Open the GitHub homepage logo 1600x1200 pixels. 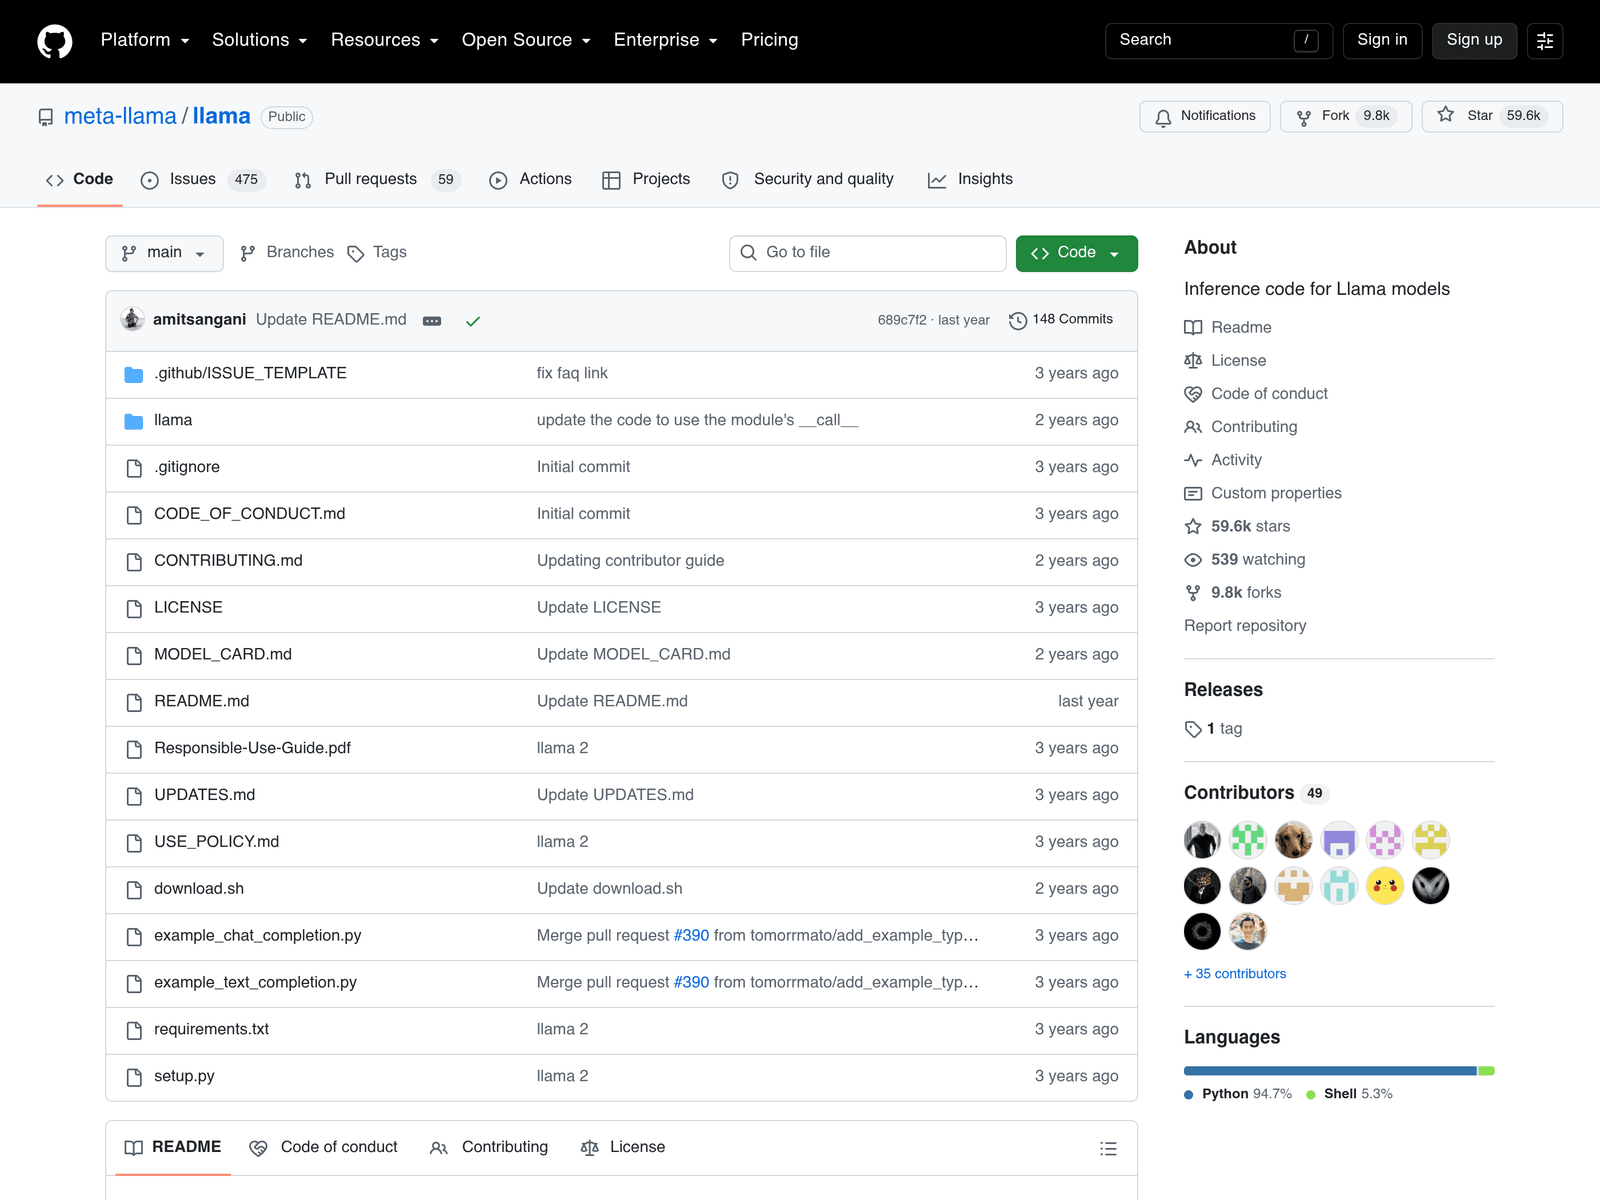pyautogui.click(x=55, y=41)
